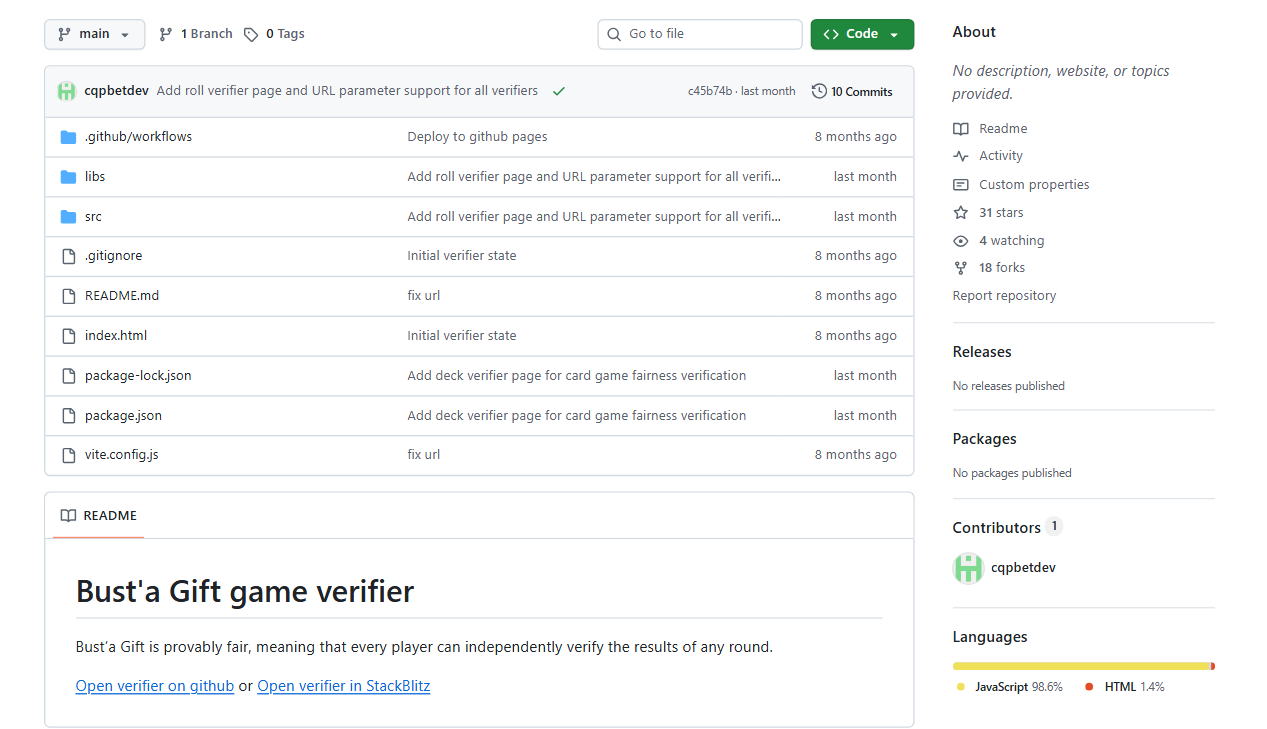Open the 10 Commits history
The height and width of the screenshot is (729, 1267).
[852, 91]
